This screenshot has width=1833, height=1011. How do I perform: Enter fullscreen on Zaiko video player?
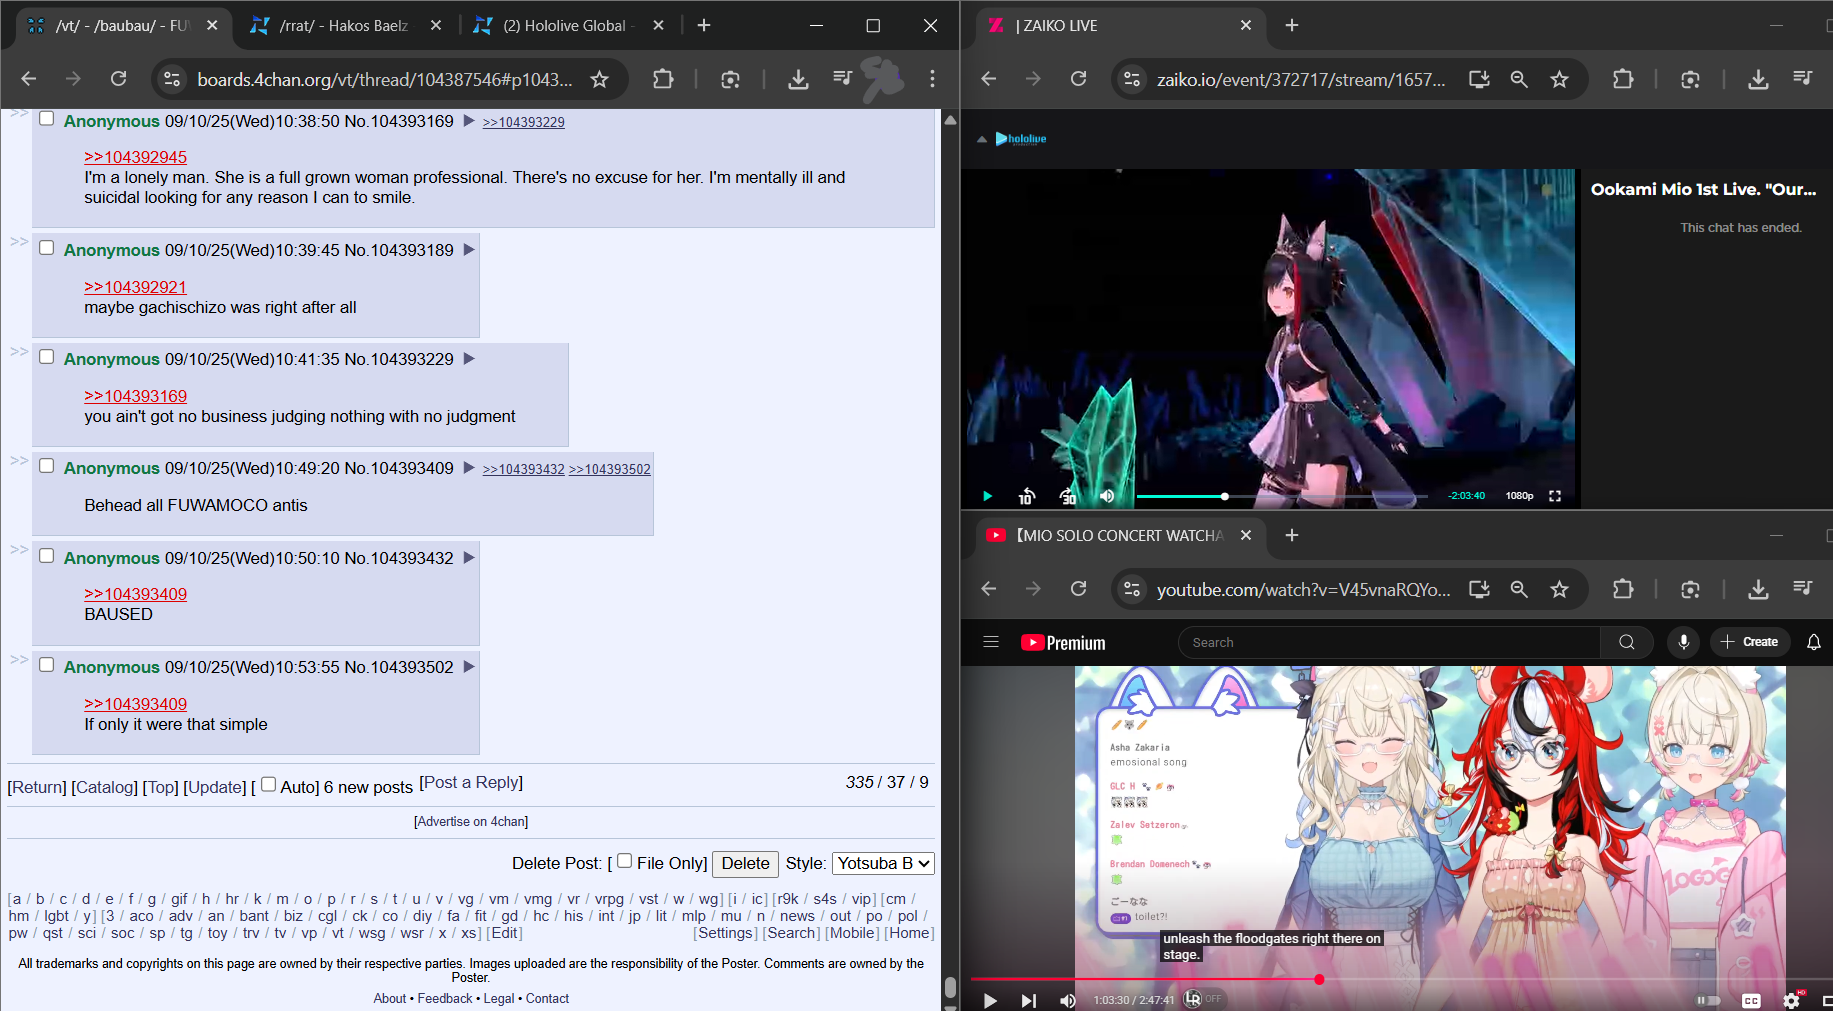click(1555, 496)
